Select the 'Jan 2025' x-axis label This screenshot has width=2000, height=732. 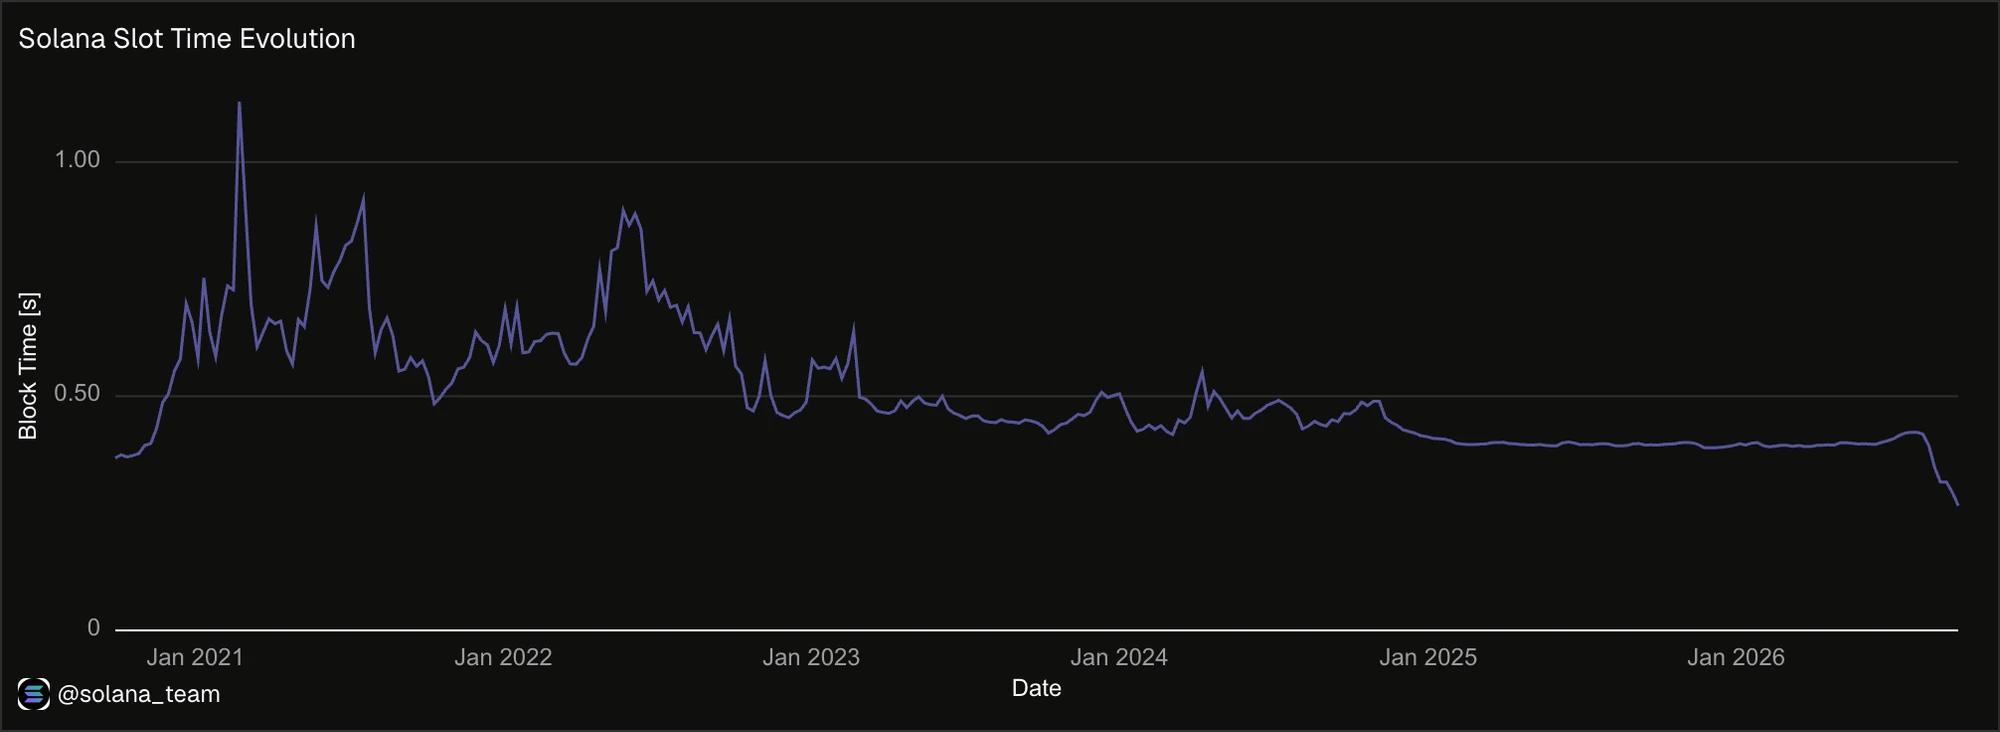1428,657
